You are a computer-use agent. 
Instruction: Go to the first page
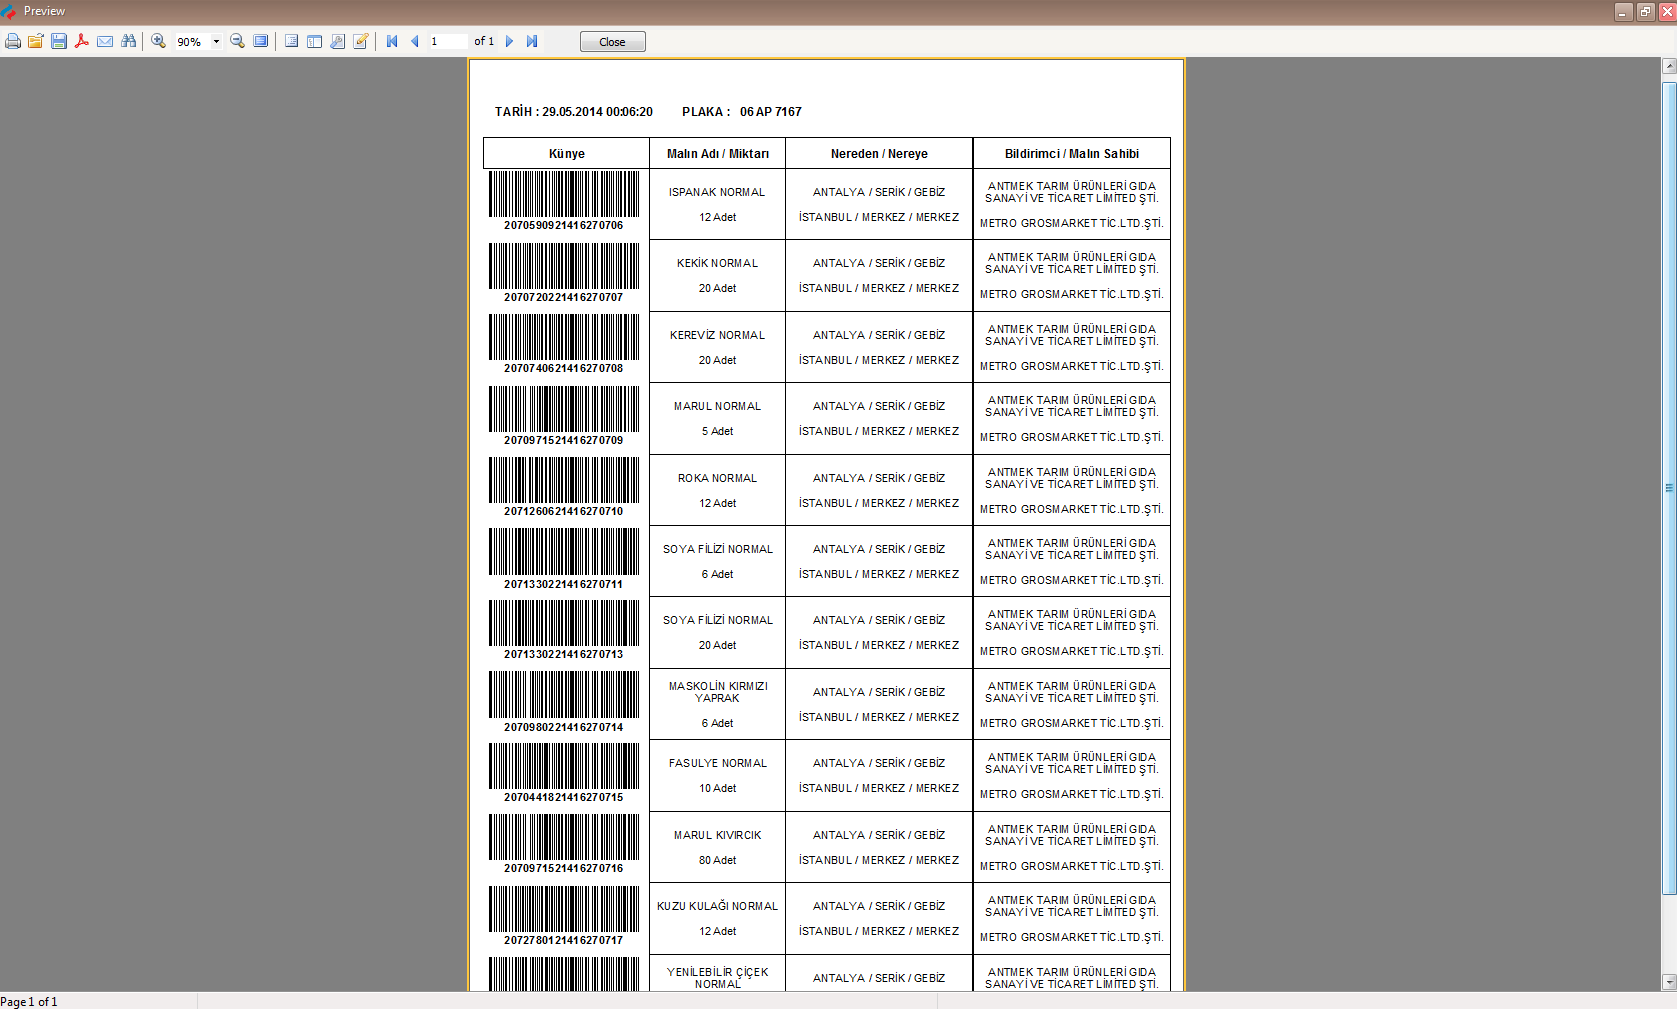coord(391,41)
